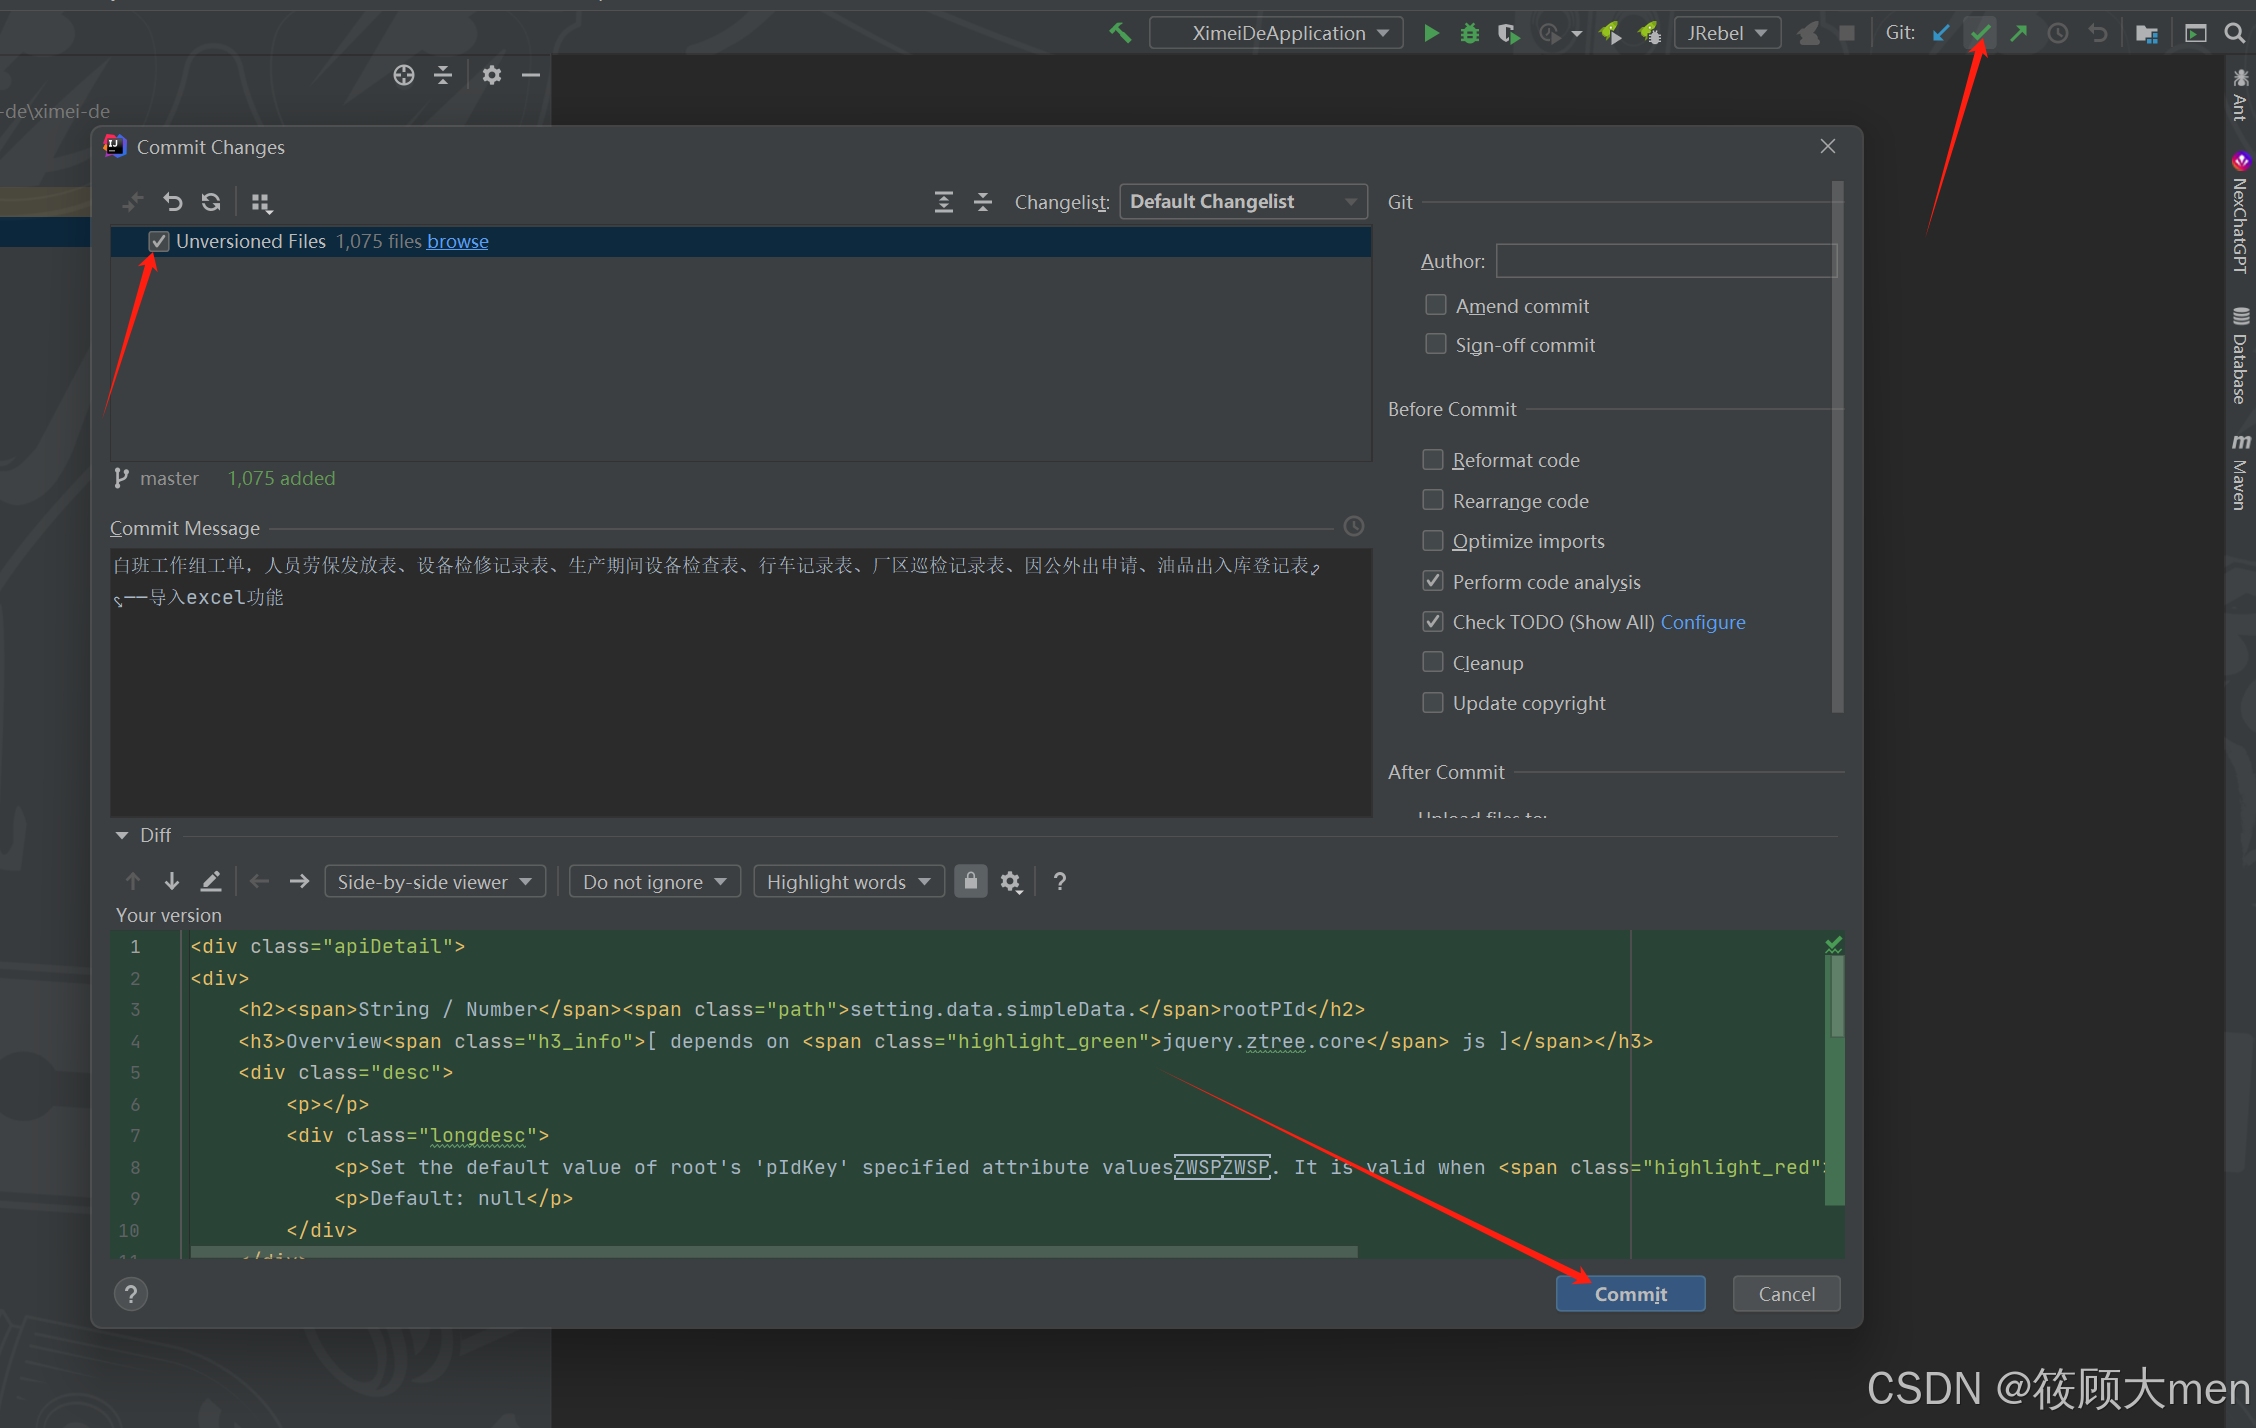The width and height of the screenshot is (2256, 1428).
Task: Click the Git update project arrow
Action: click(x=1941, y=33)
